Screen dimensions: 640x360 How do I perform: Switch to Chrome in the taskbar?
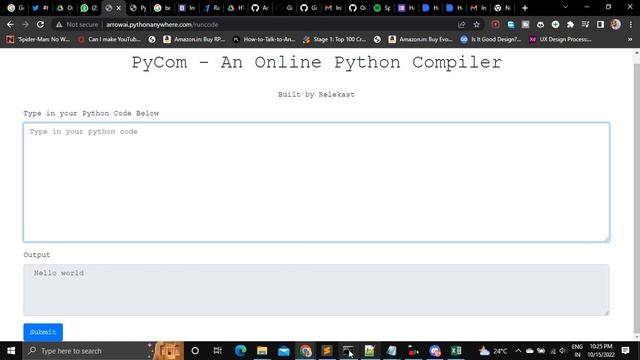click(x=305, y=351)
